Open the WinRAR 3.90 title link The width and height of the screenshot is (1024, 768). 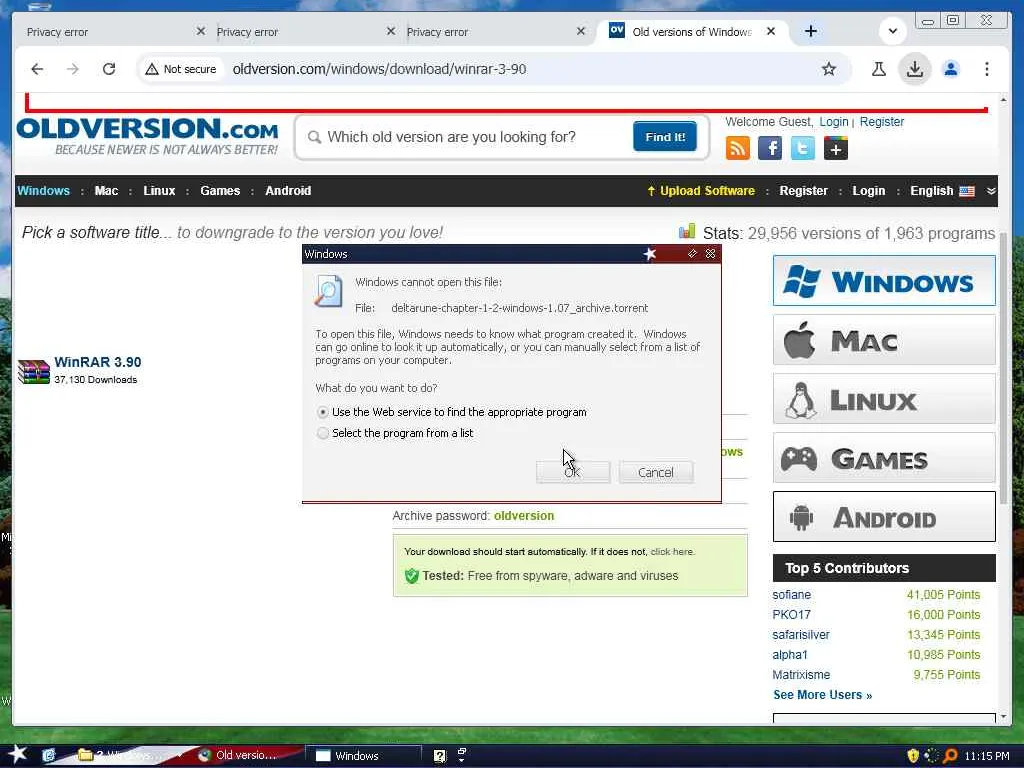pos(97,362)
